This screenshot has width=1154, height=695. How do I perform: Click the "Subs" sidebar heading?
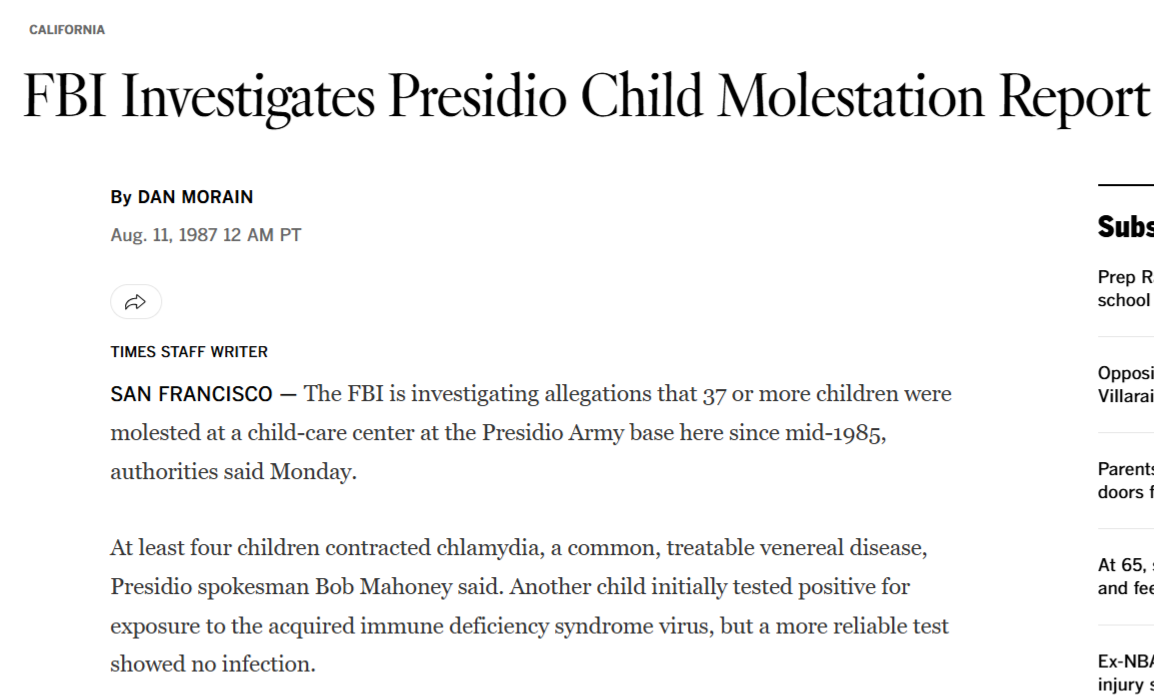pyautogui.click(x=1125, y=227)
